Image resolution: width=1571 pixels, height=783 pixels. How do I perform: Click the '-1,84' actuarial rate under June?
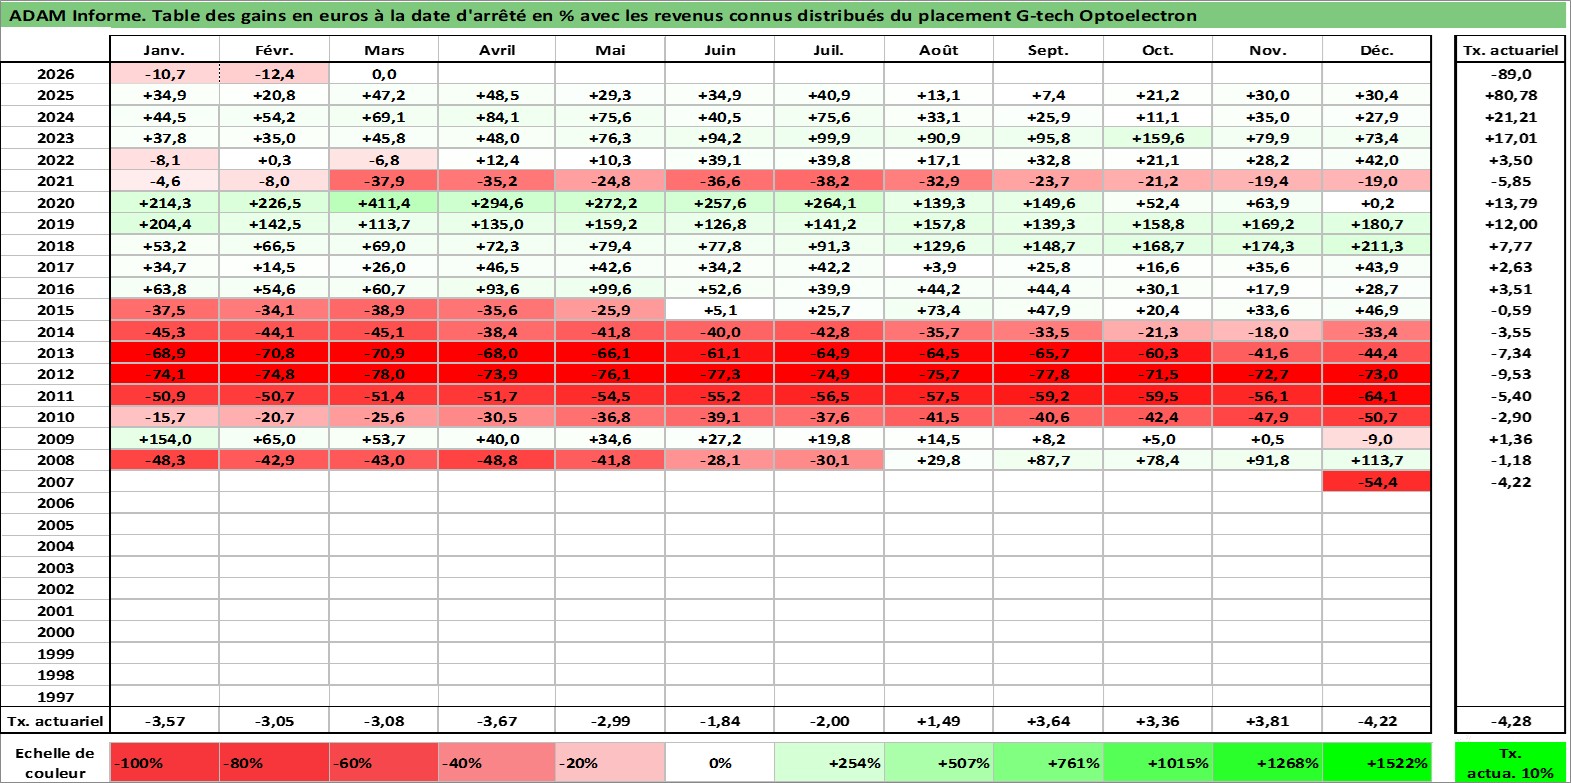pos(720,721)
